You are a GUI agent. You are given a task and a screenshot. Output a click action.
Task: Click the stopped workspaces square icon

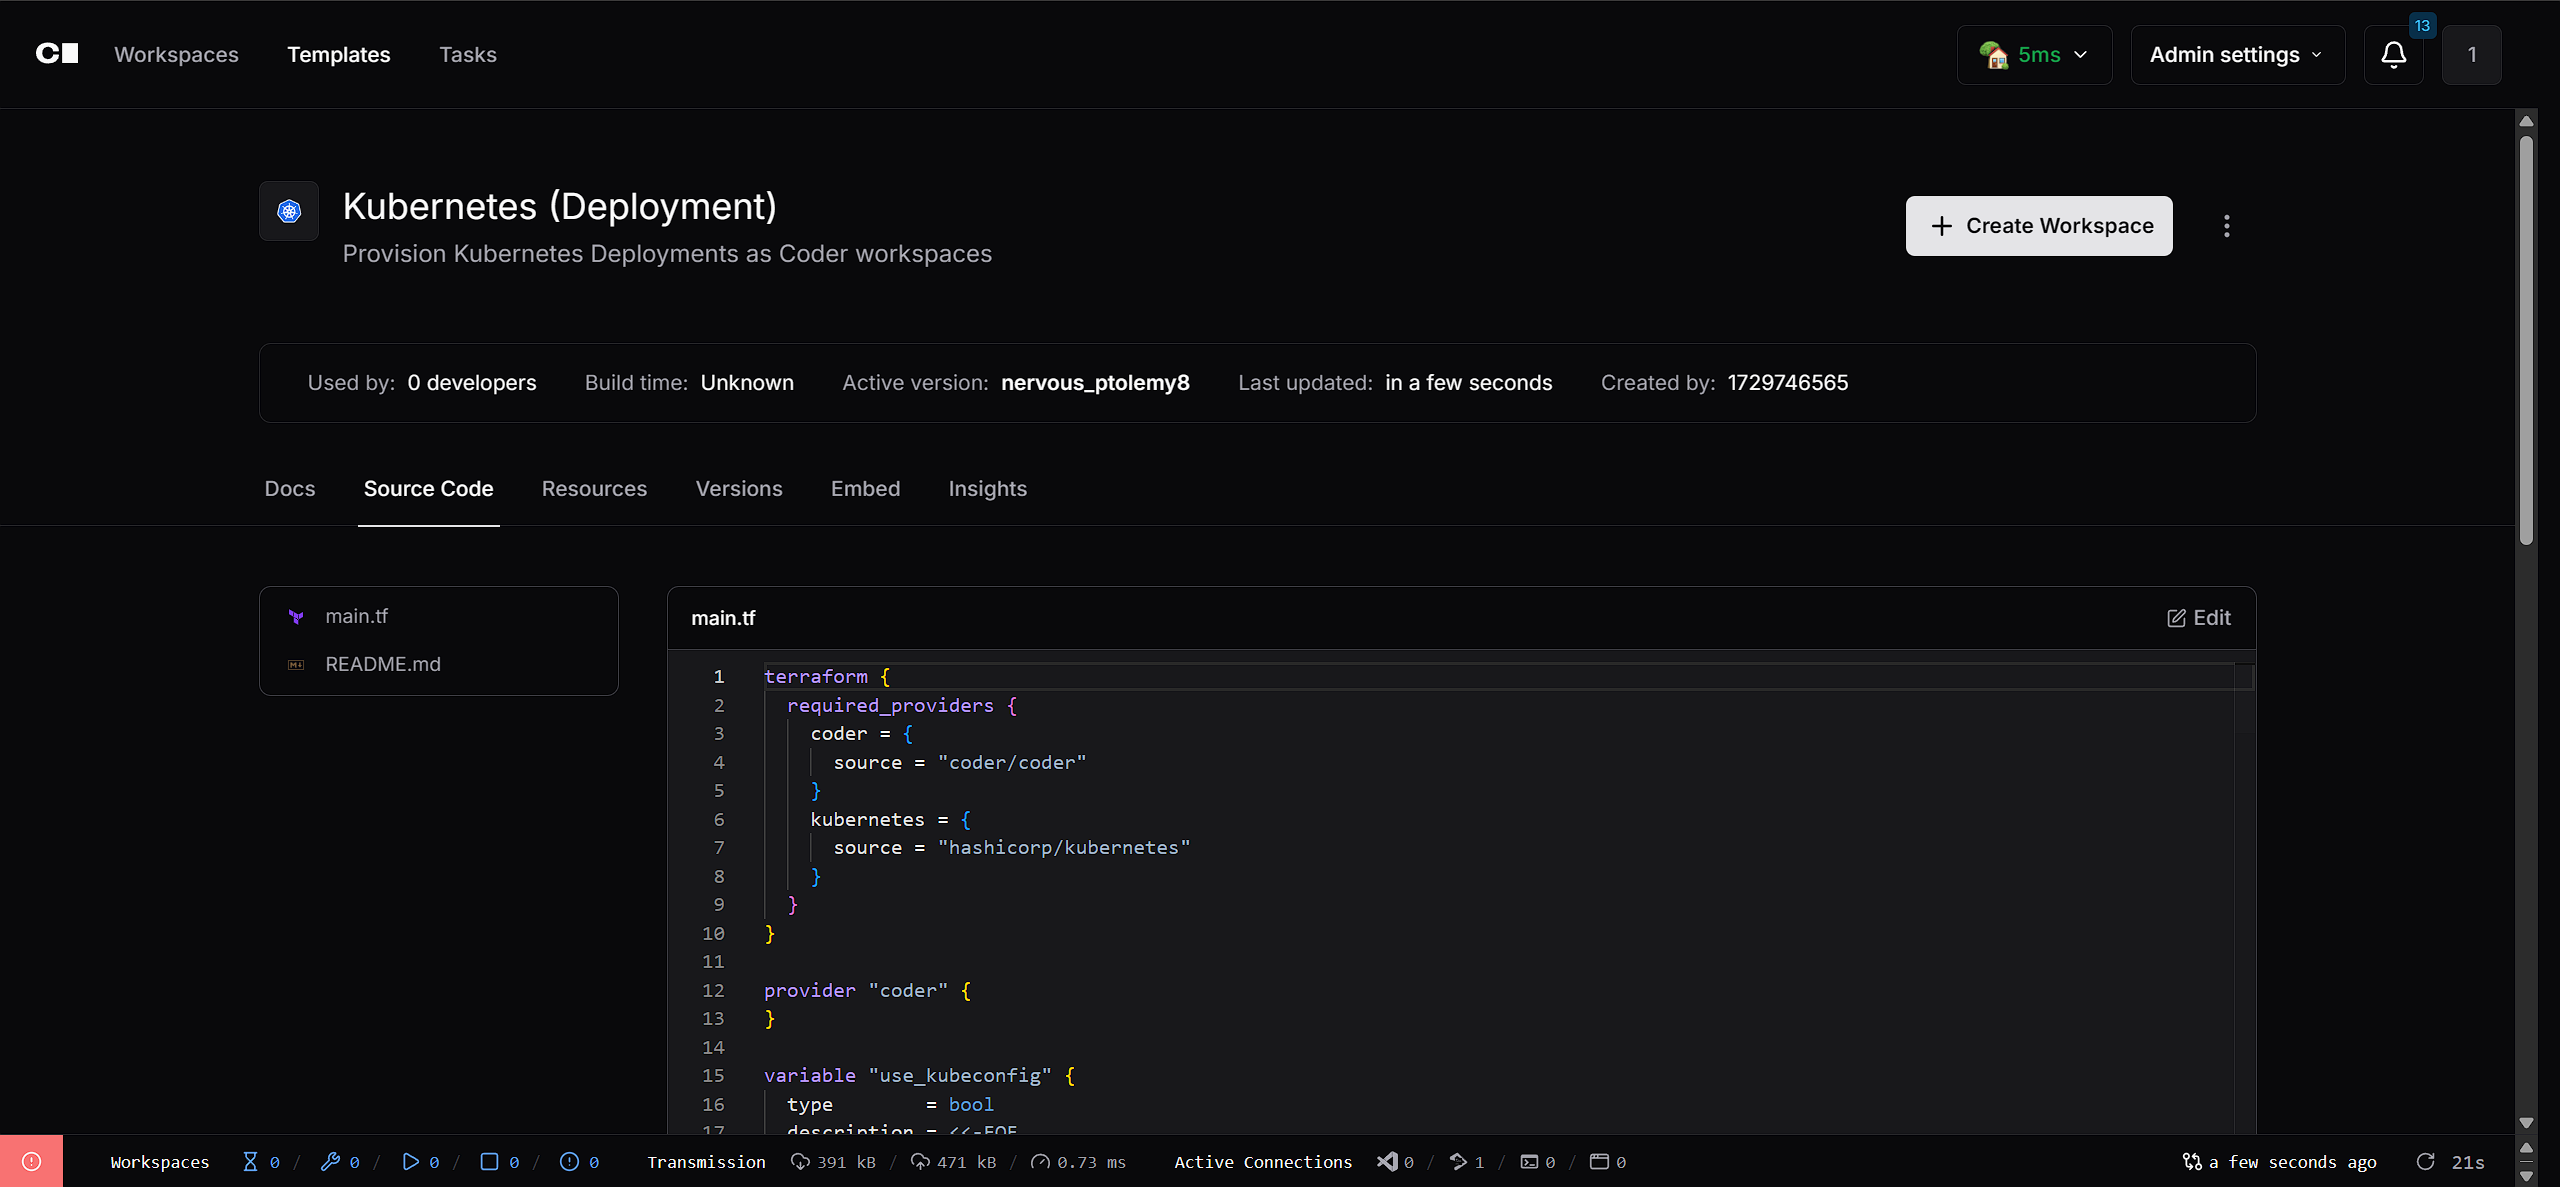pos(489,1161)
